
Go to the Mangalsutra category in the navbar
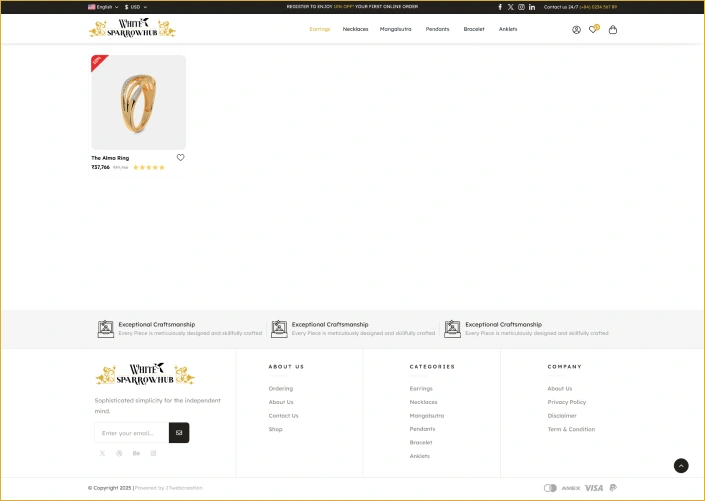click(x=395, y=29)
